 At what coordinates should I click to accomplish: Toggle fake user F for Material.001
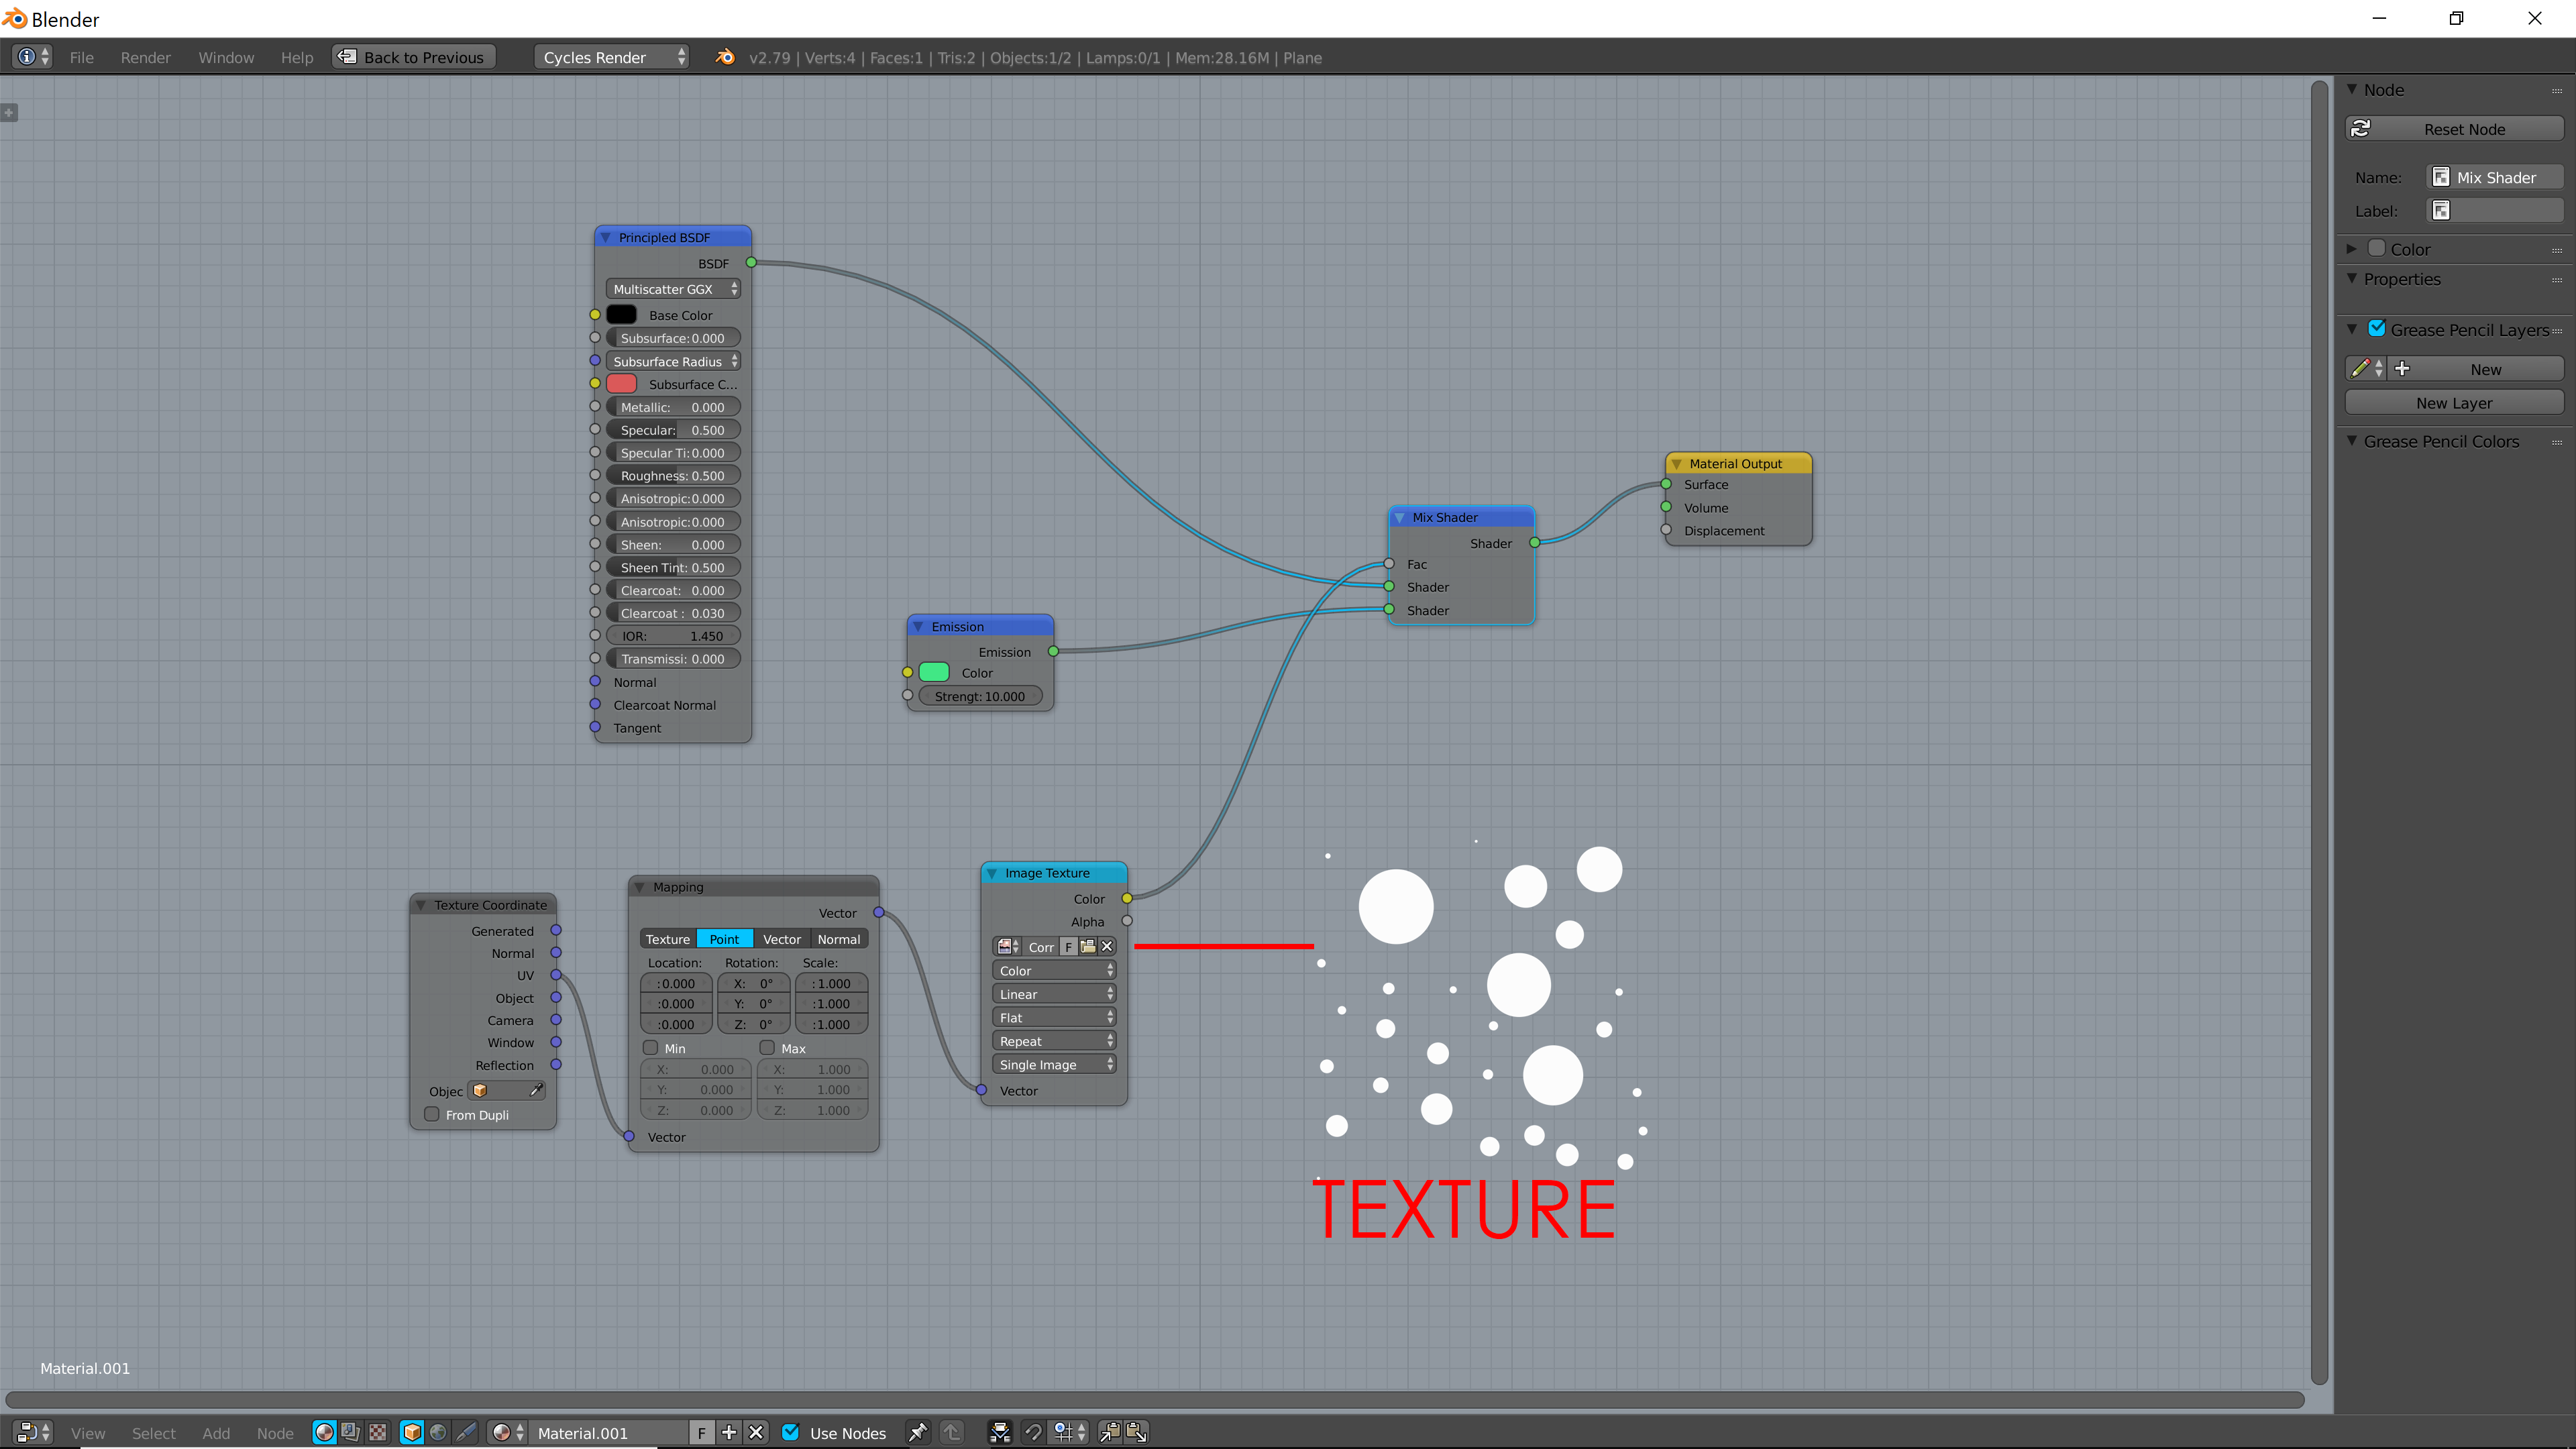(x=701, y=1432)
